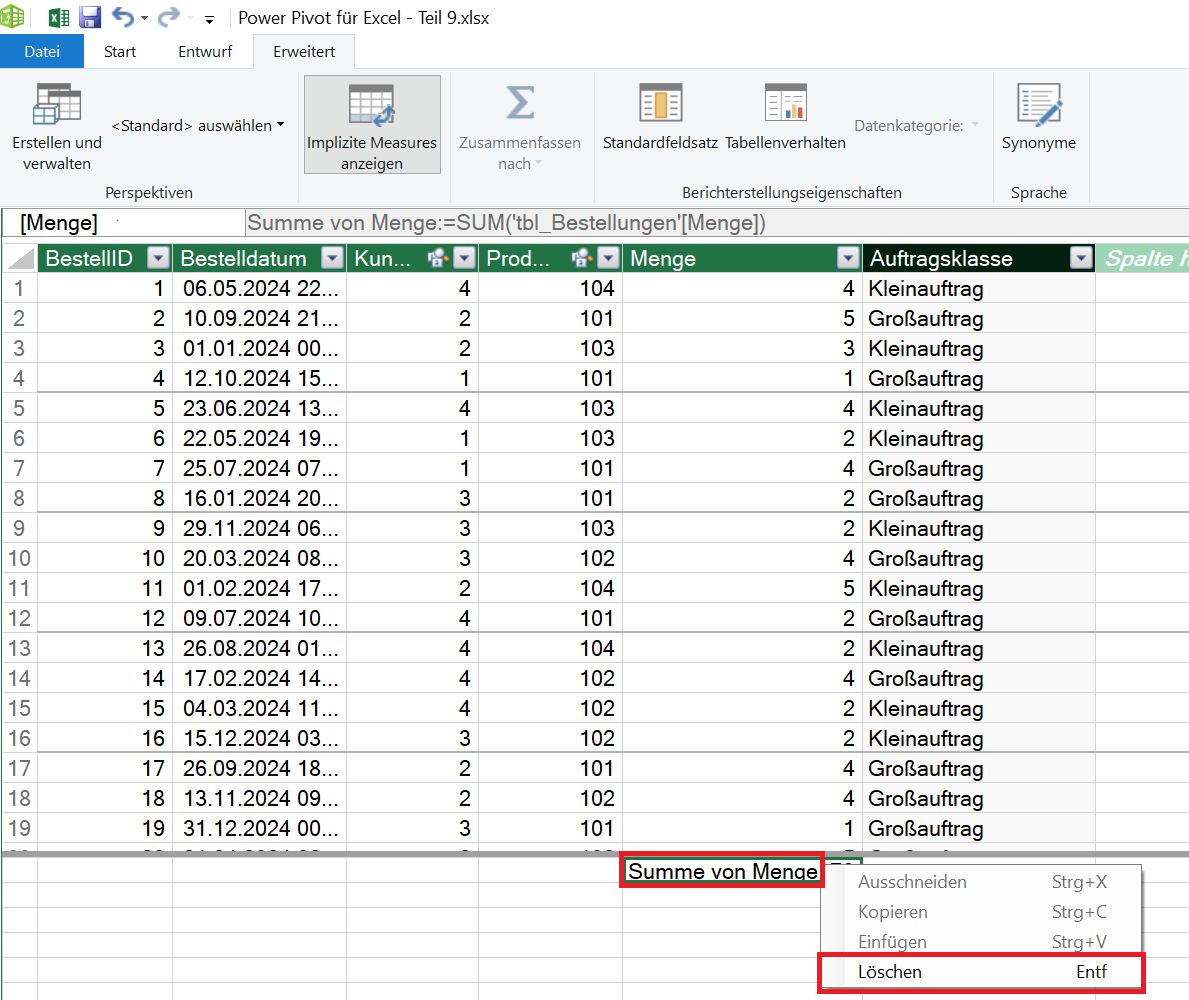Click date cell 15.12.2024 03...
The image size is (1189, 1000).
pos(260,738)
